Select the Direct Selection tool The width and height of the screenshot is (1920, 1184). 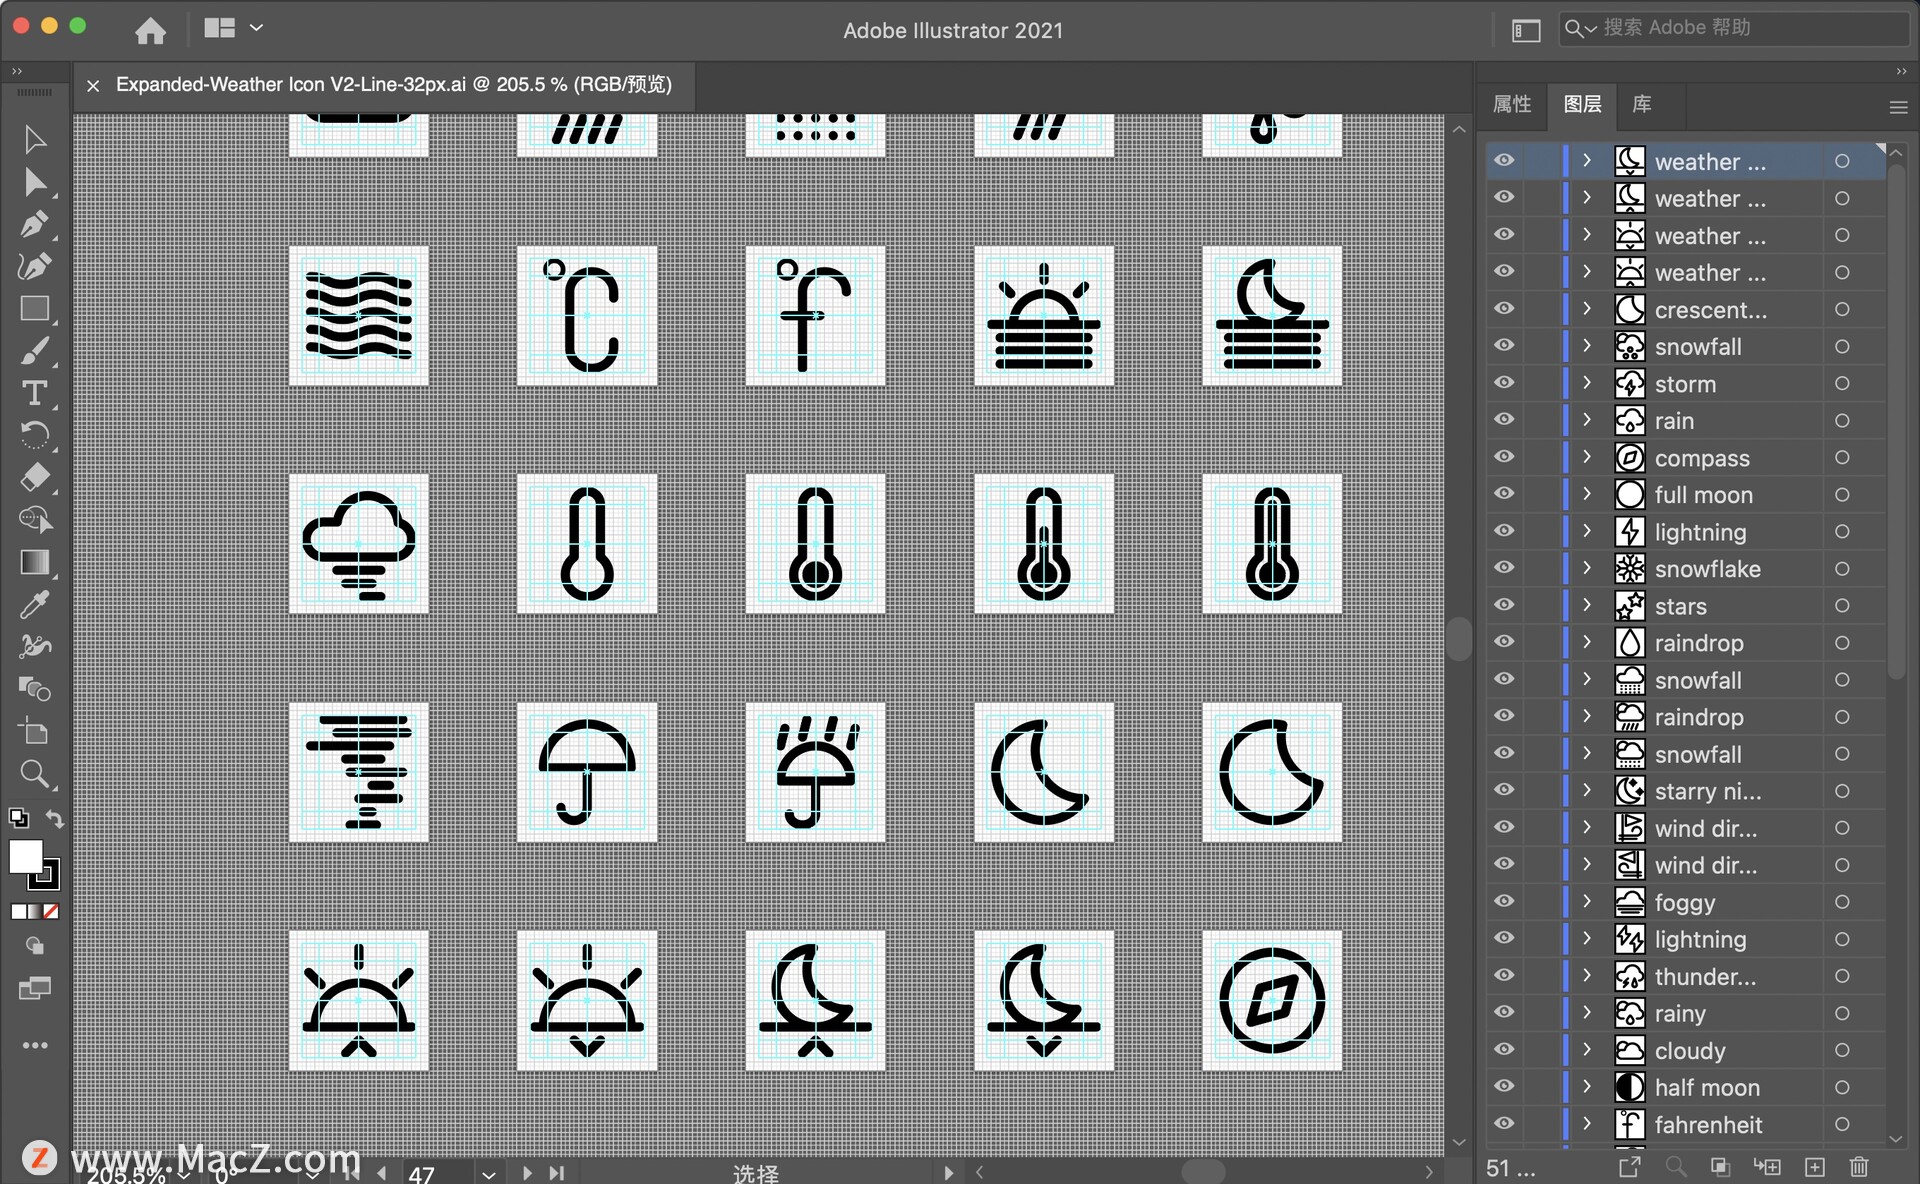pyautogui.click(x=34, y=182)
